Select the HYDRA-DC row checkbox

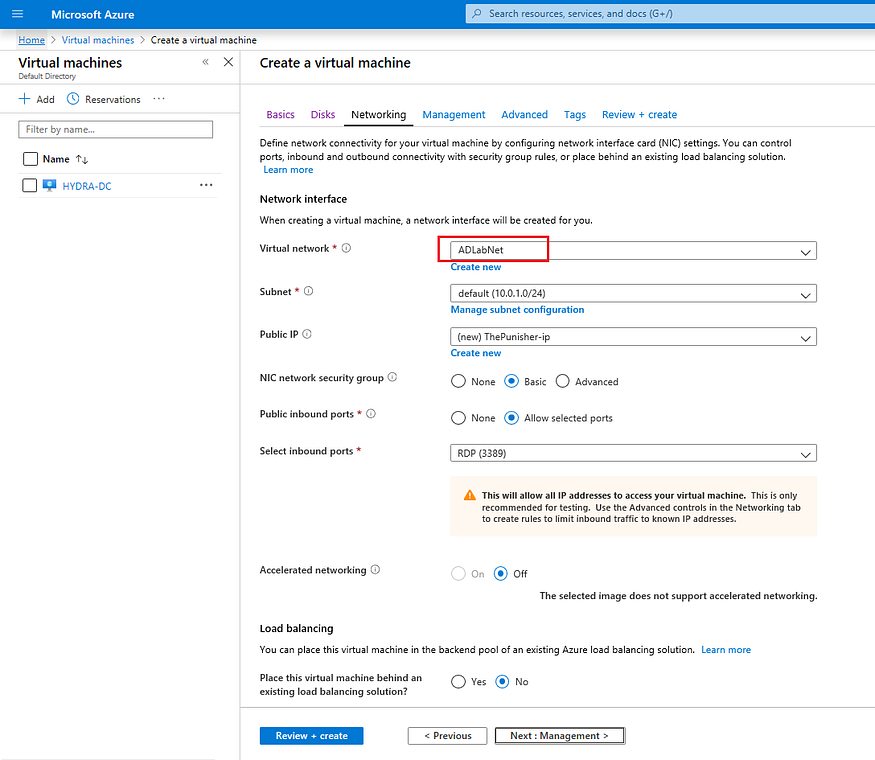29,185
